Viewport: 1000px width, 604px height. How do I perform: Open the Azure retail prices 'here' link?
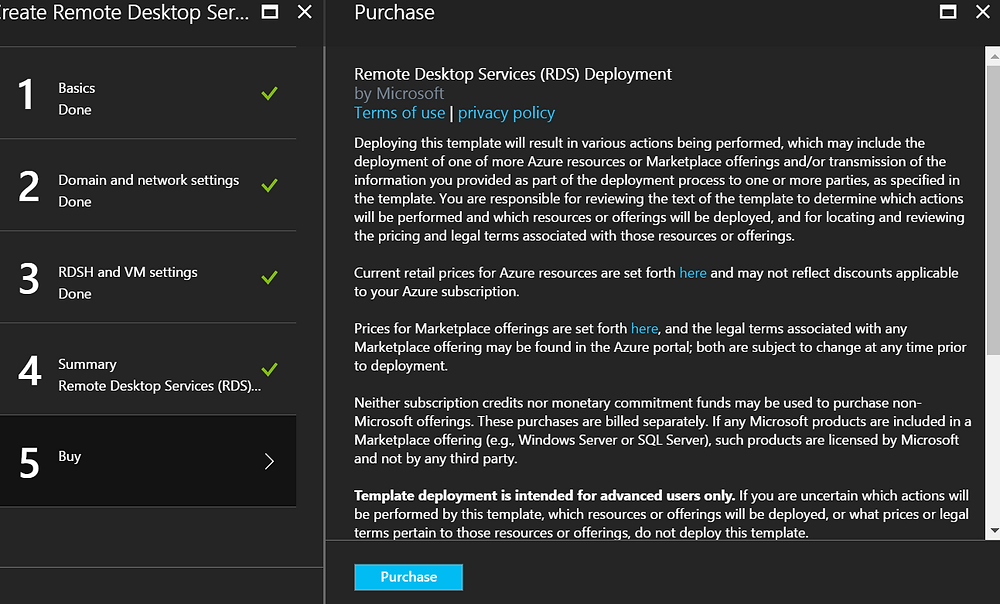tap(693, 273)
